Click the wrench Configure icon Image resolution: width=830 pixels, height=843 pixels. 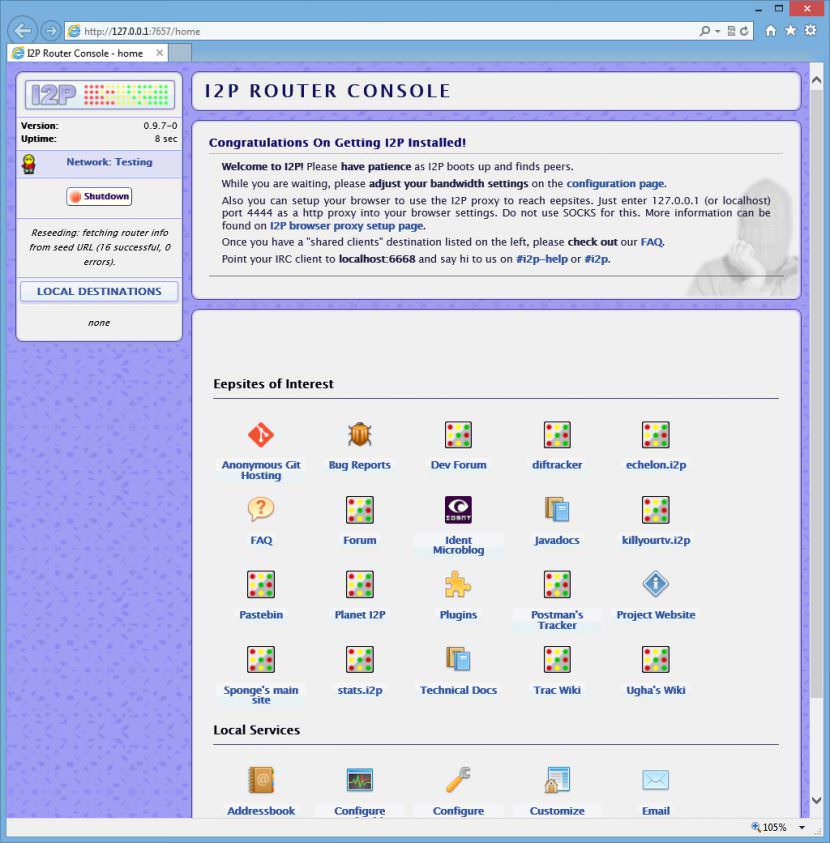coord(458,780)
